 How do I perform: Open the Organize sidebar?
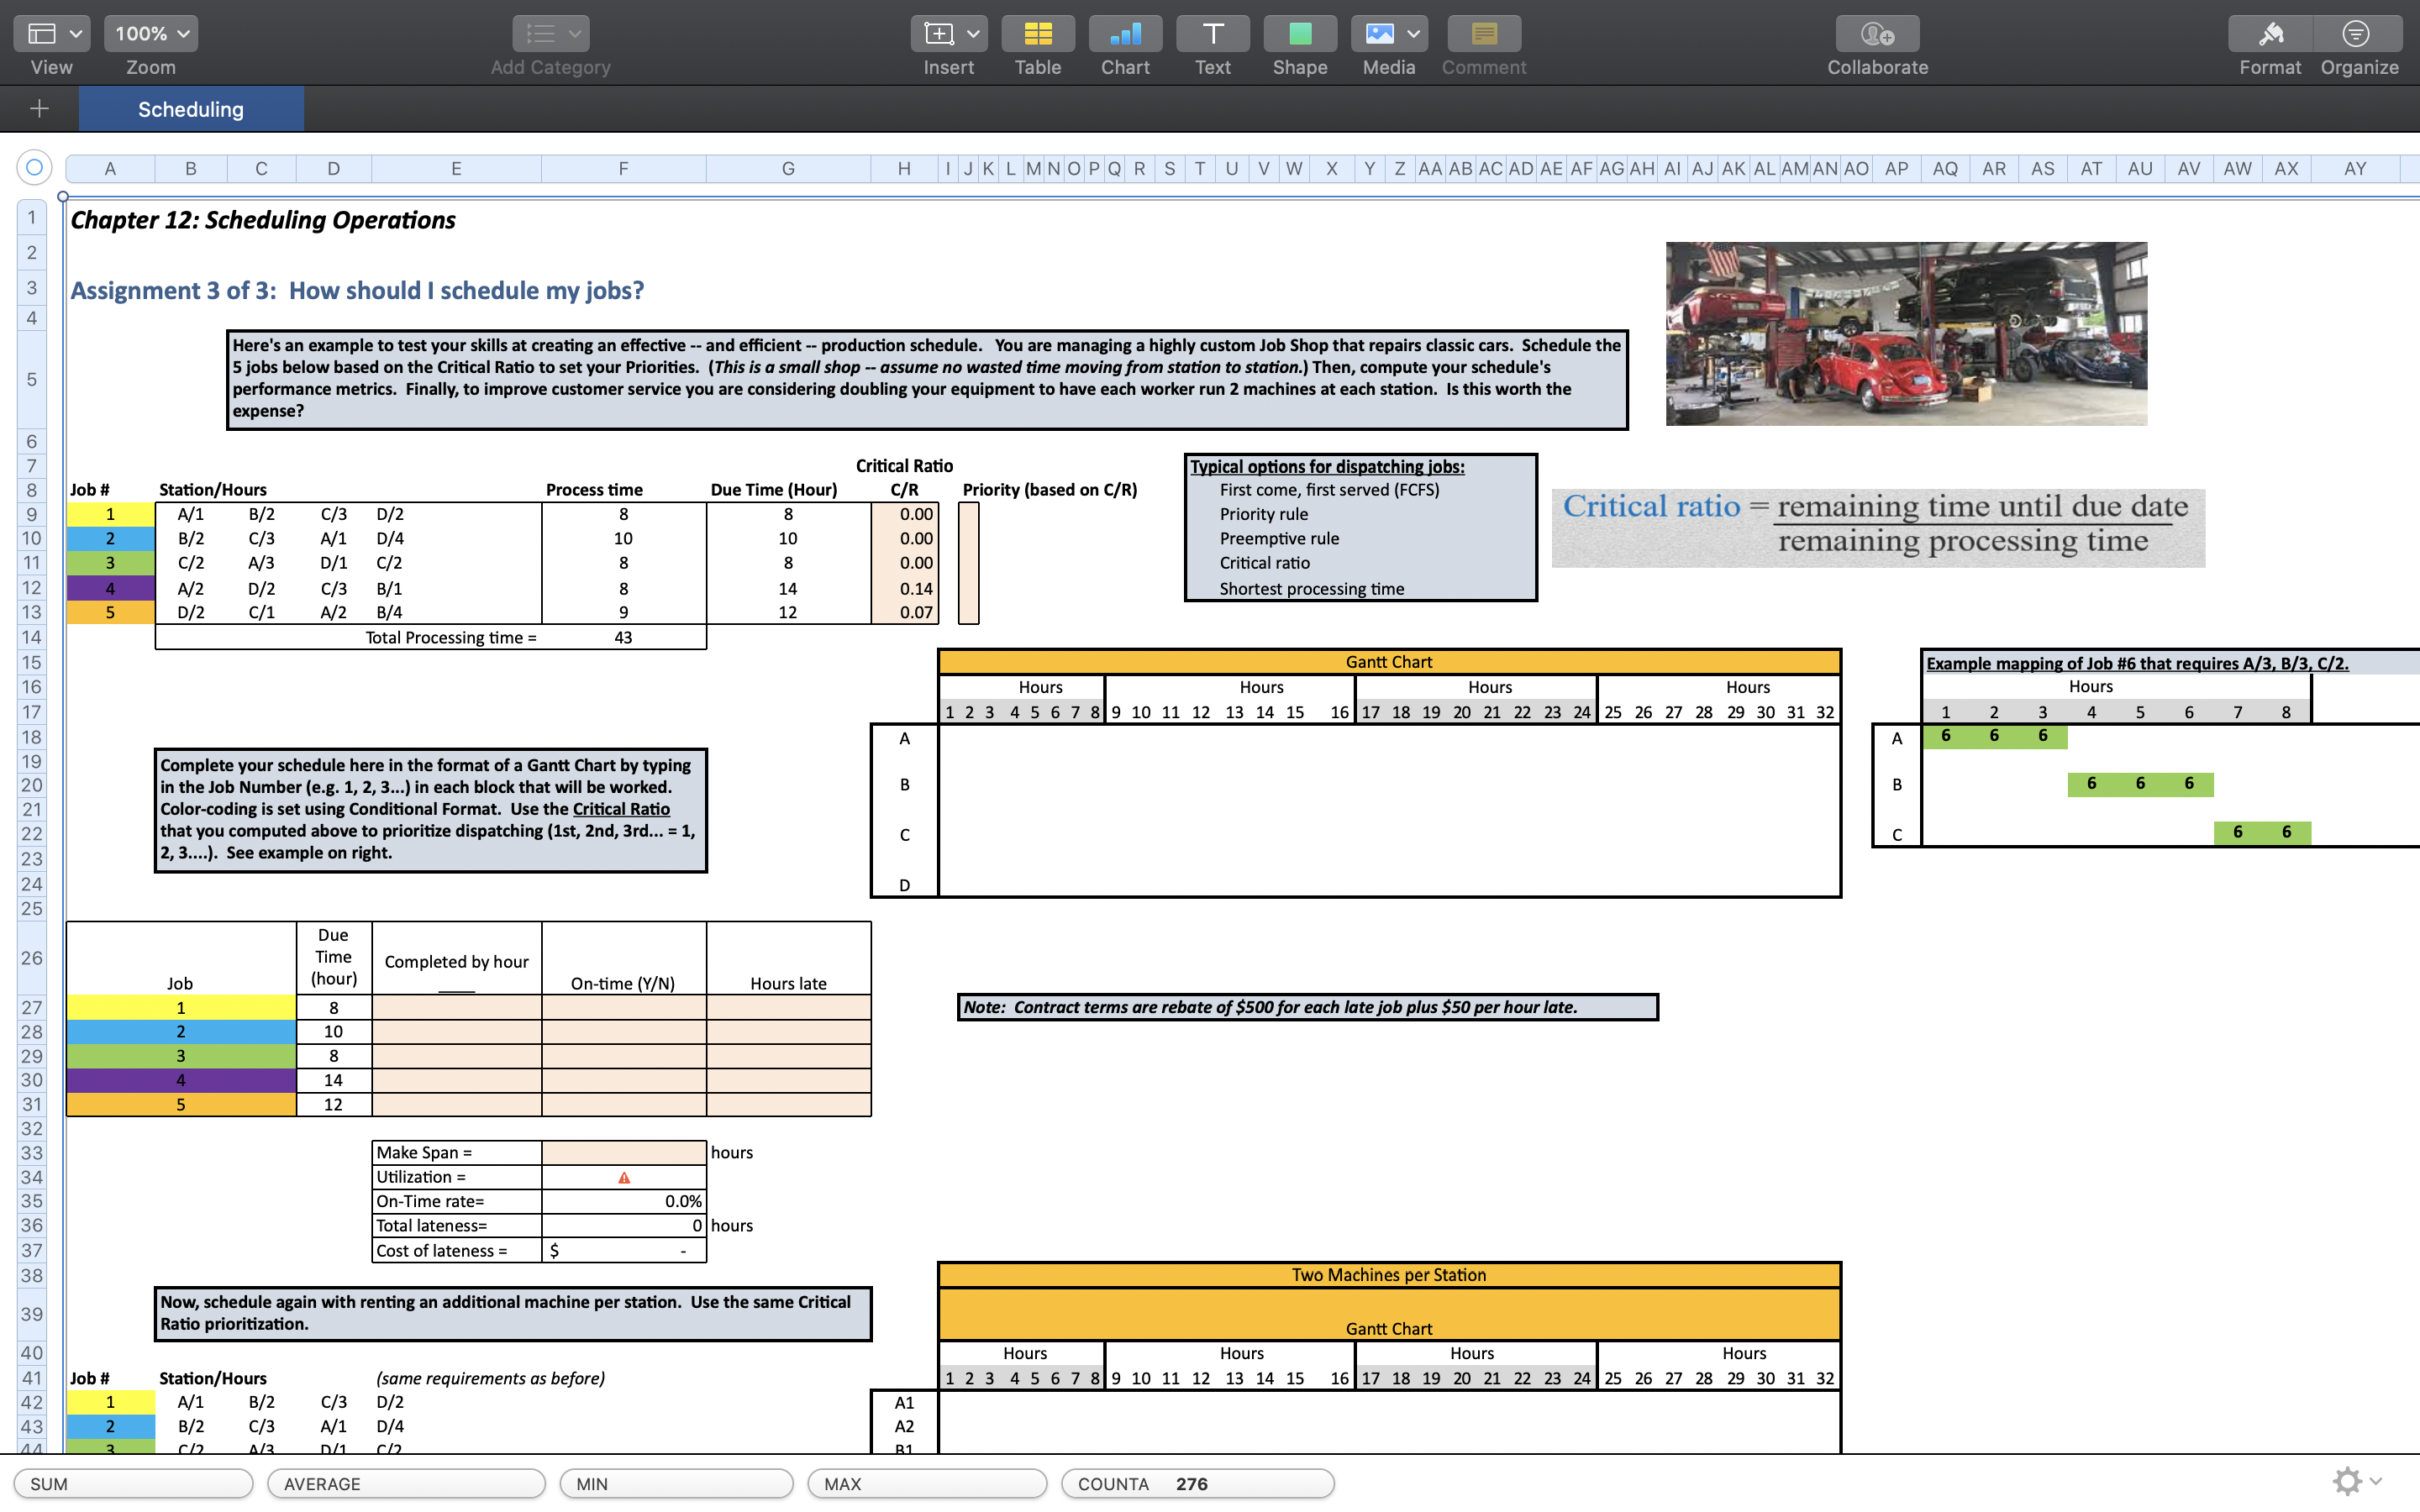2358,33
